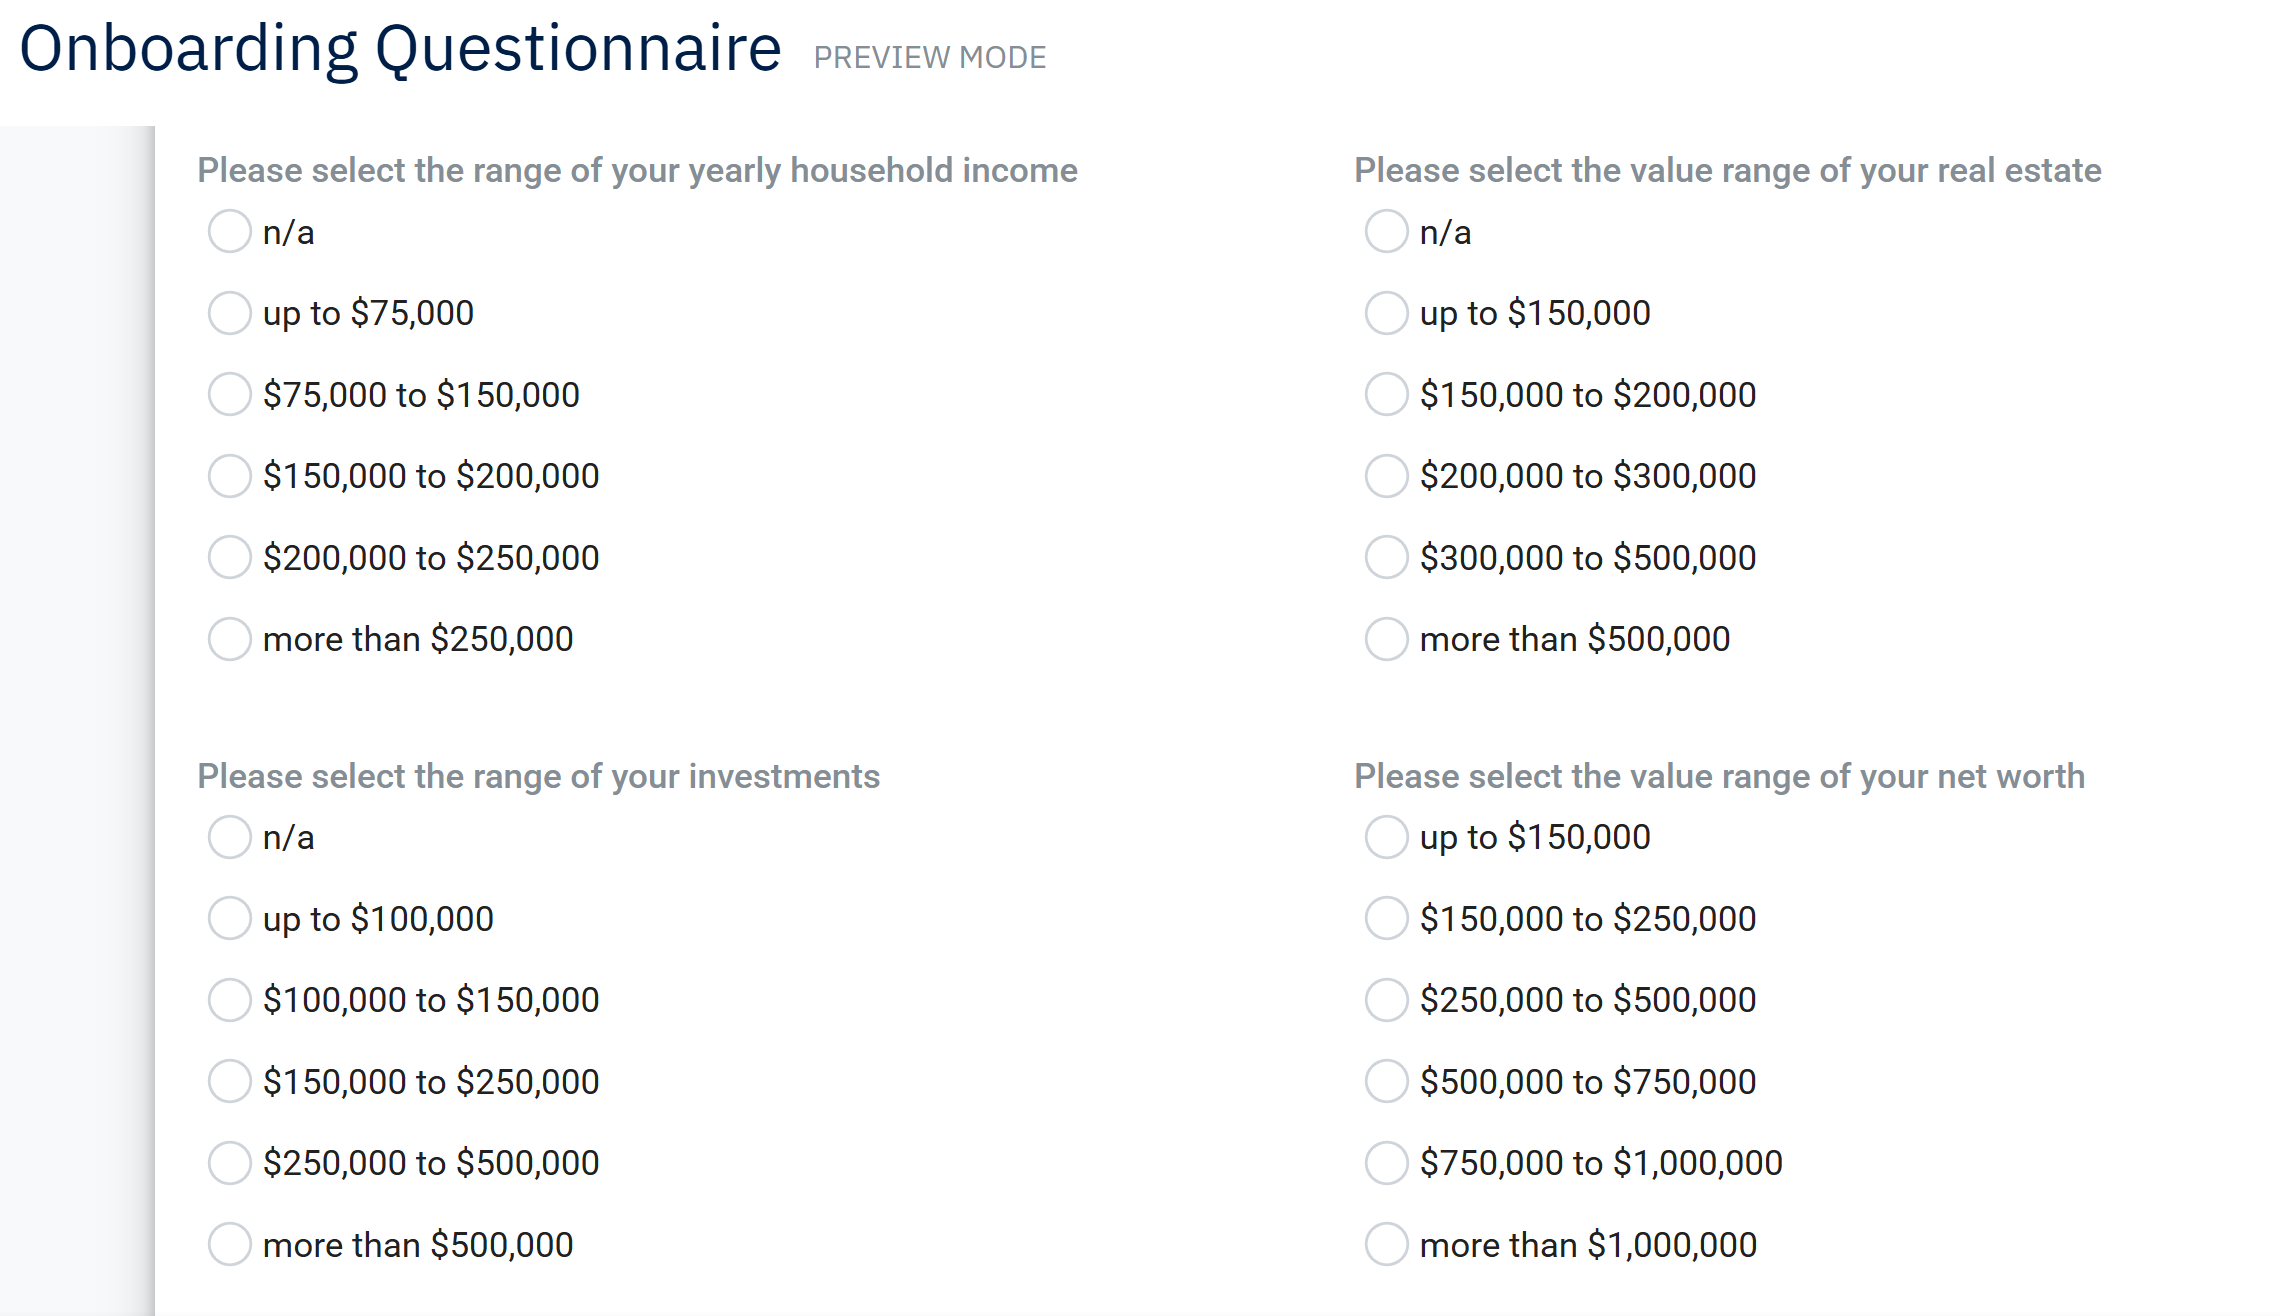Select investments more than $500,000
The height and width of the screenshot is (1316, 2280).
pyautogui.click(x=229, y=1244)
